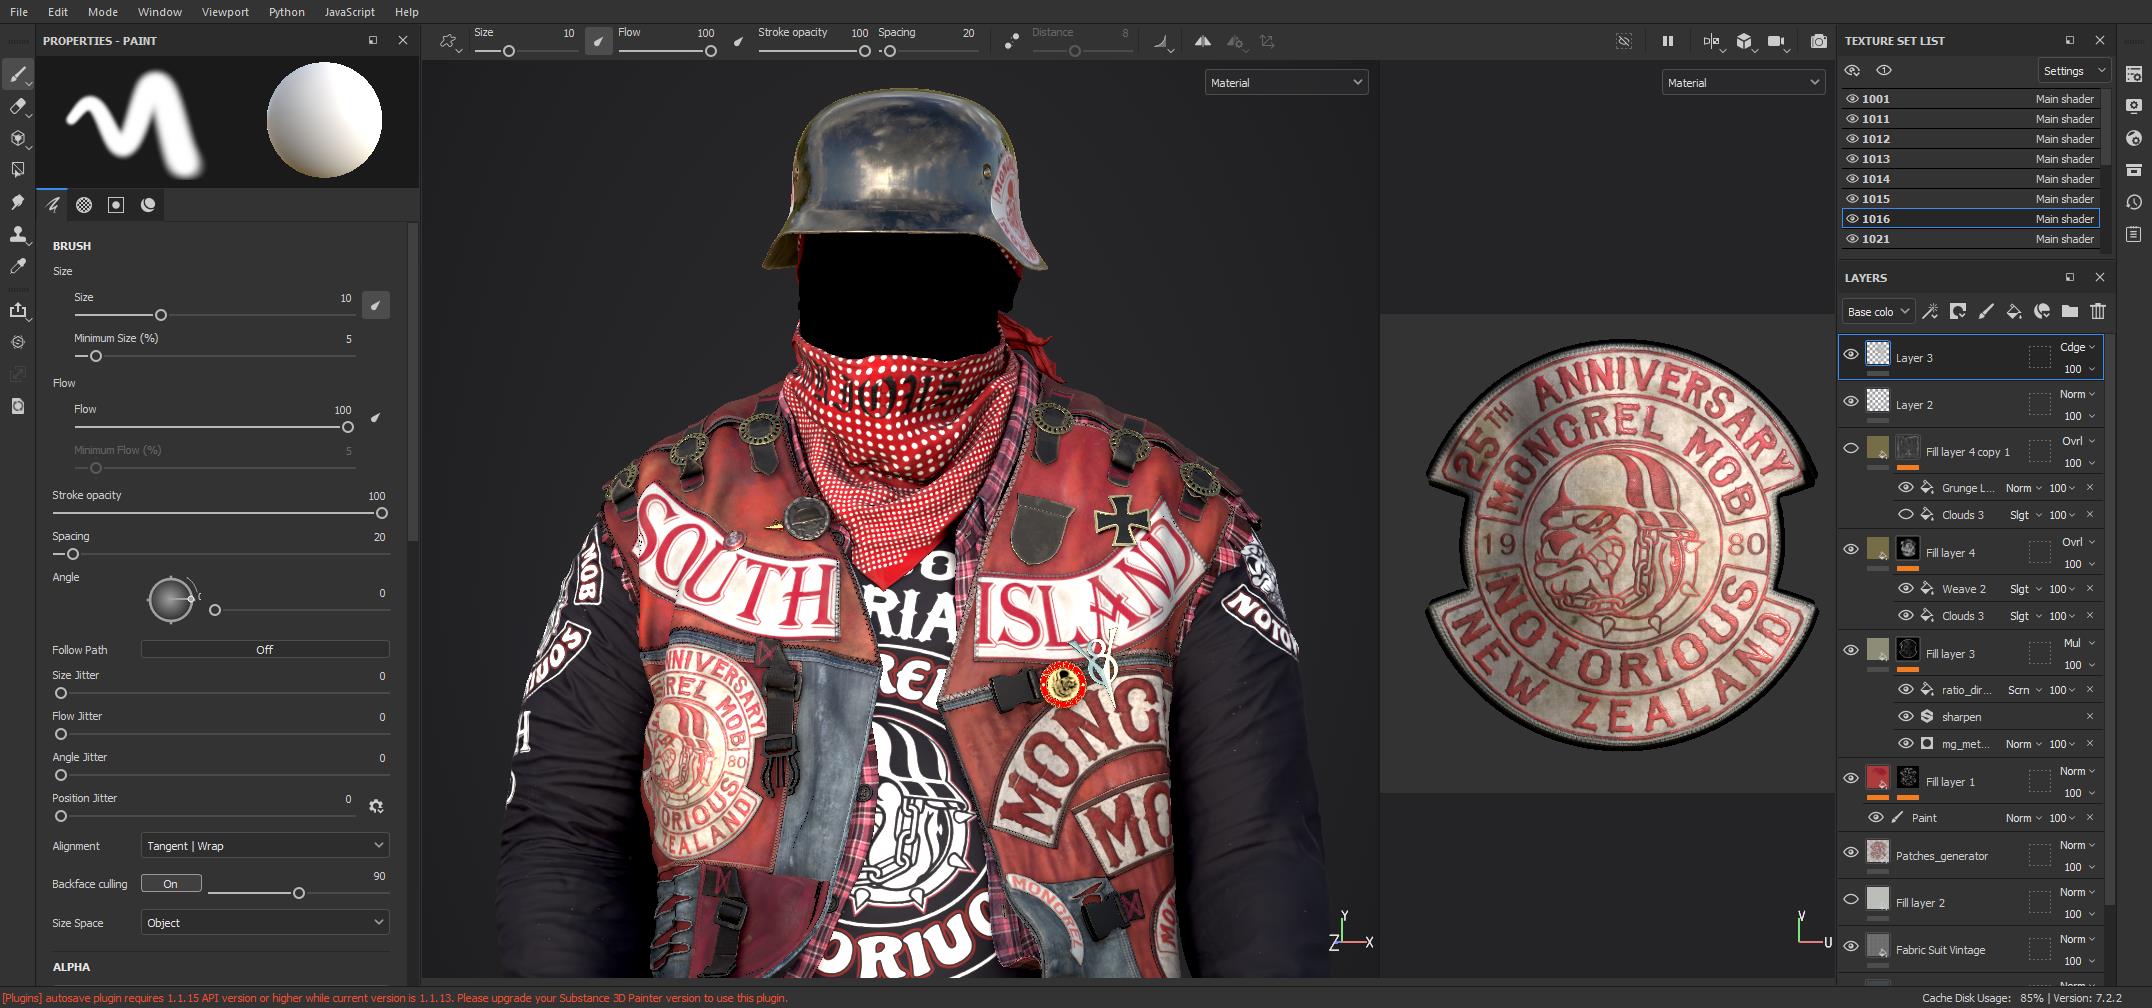Screen dimensions: 2152x1008
Task: Open the Size Space Object dropdown
Action: (265, 923)
